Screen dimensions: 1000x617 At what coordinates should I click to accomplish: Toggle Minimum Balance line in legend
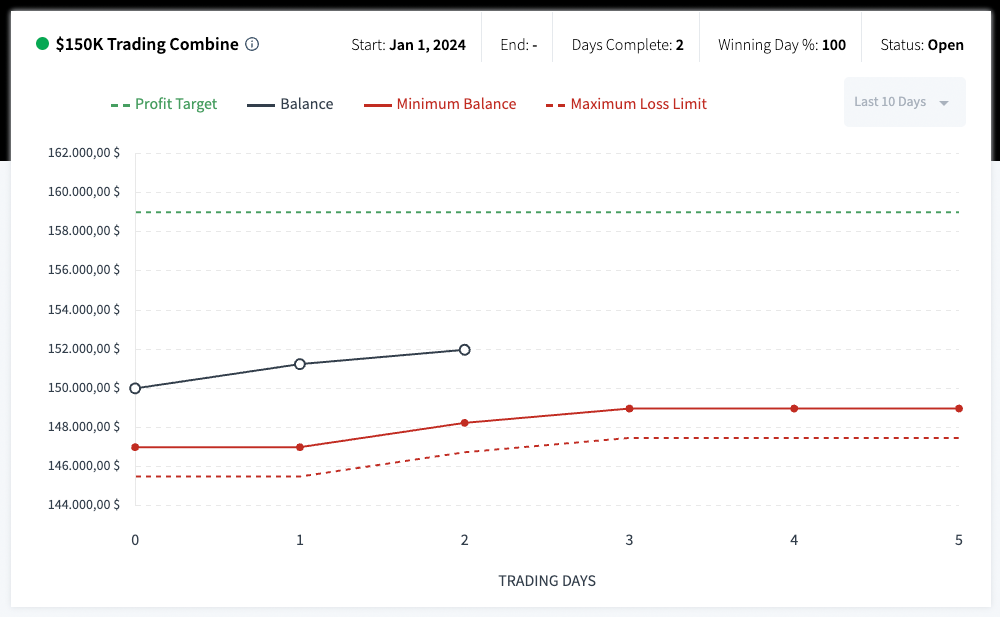pos(441,104)
